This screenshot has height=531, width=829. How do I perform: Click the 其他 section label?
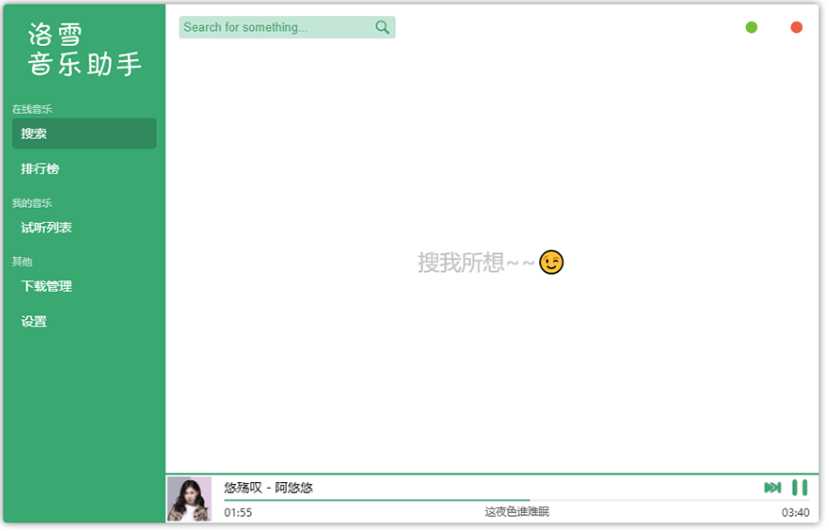(22, 261)
